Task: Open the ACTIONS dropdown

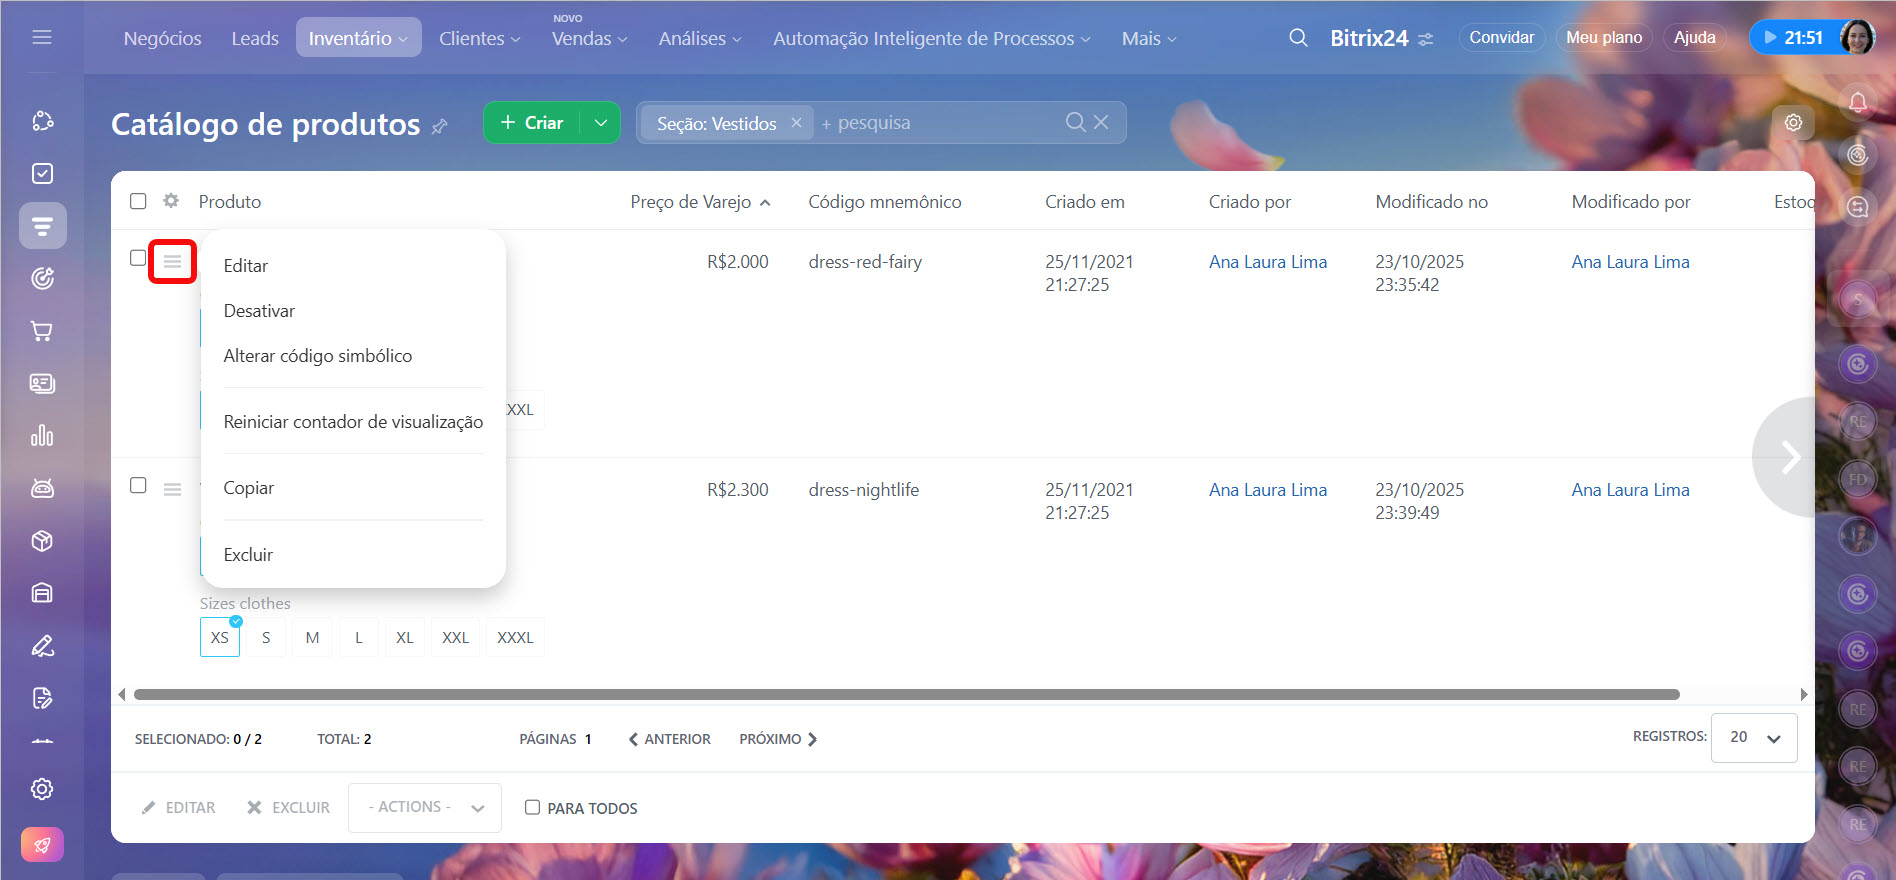Action: pyautogui.click(x=425, y=807)
